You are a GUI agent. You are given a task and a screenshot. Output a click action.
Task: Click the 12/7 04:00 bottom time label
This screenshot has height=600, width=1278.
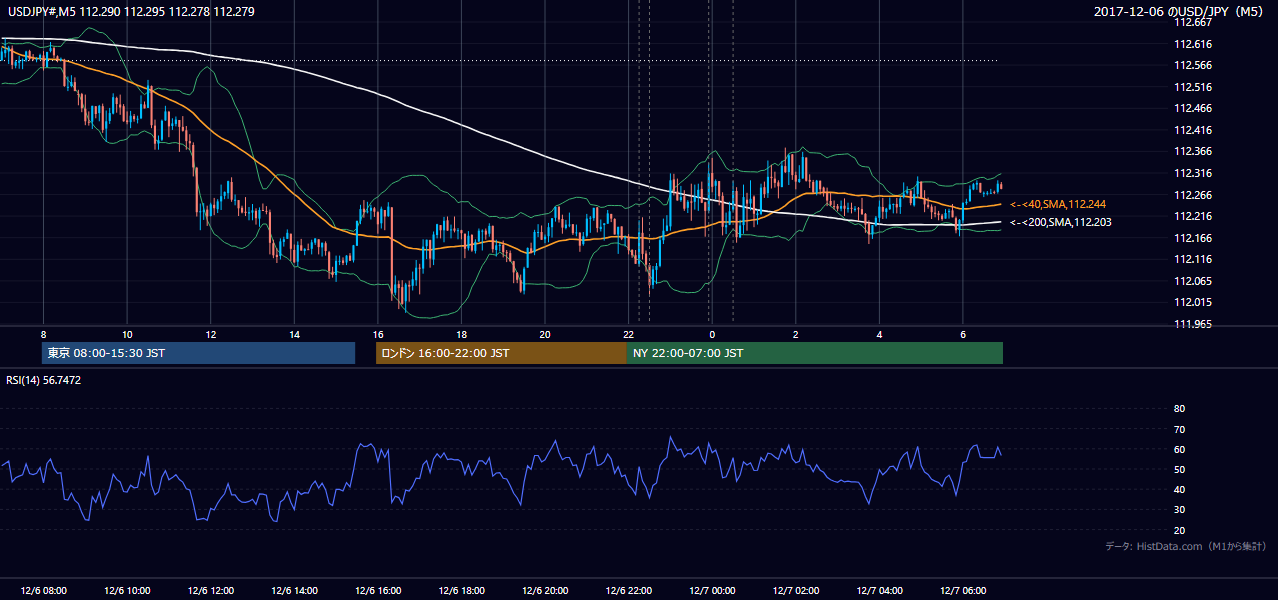[x=879, y=590]
